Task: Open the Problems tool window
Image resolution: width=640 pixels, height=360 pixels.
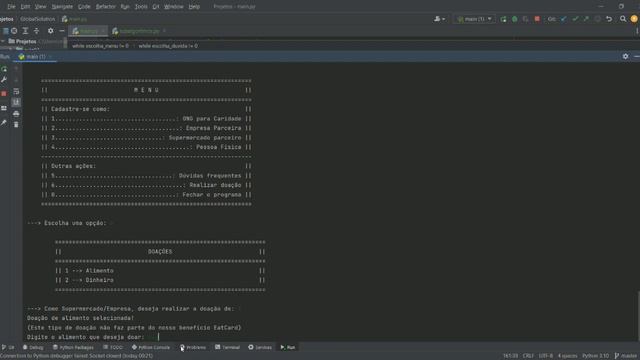Action: coord(193,347)
